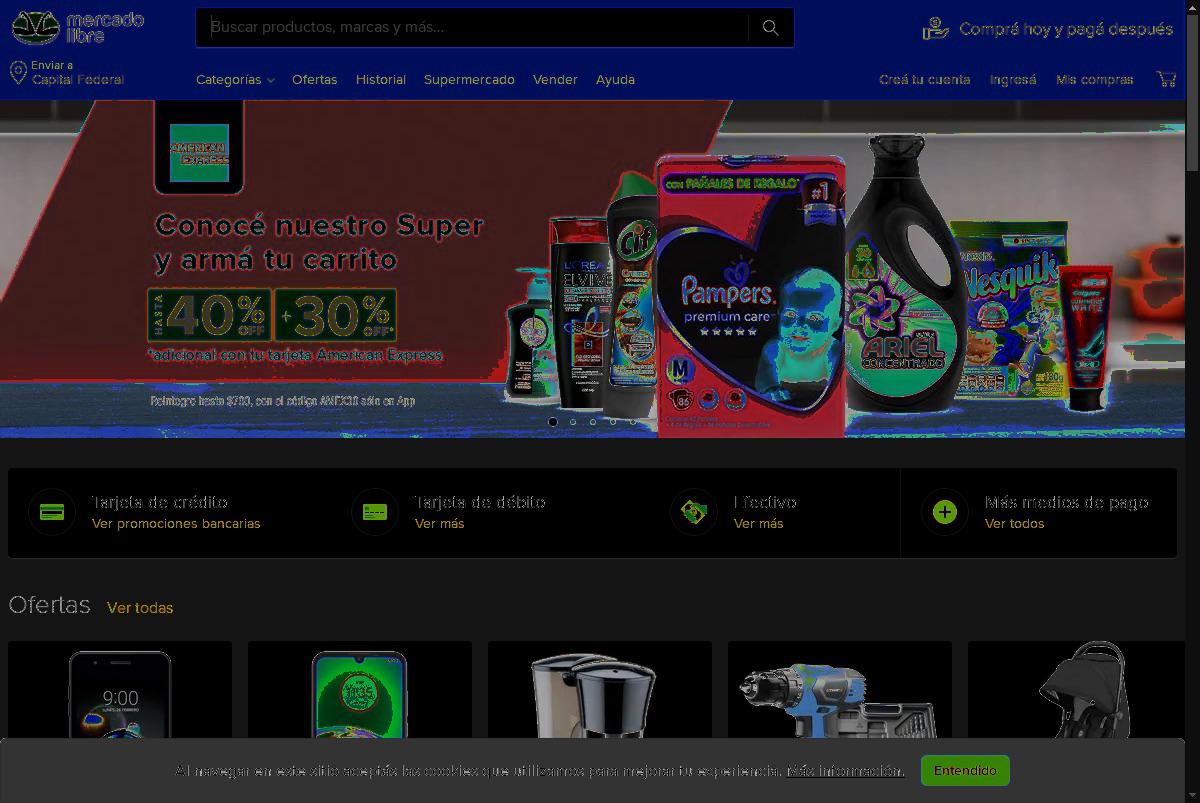Image resolution: width=1200 pixels, height=803 pixels.
Task: Open the Vender menu item
Action: click(x=555, y=79)
